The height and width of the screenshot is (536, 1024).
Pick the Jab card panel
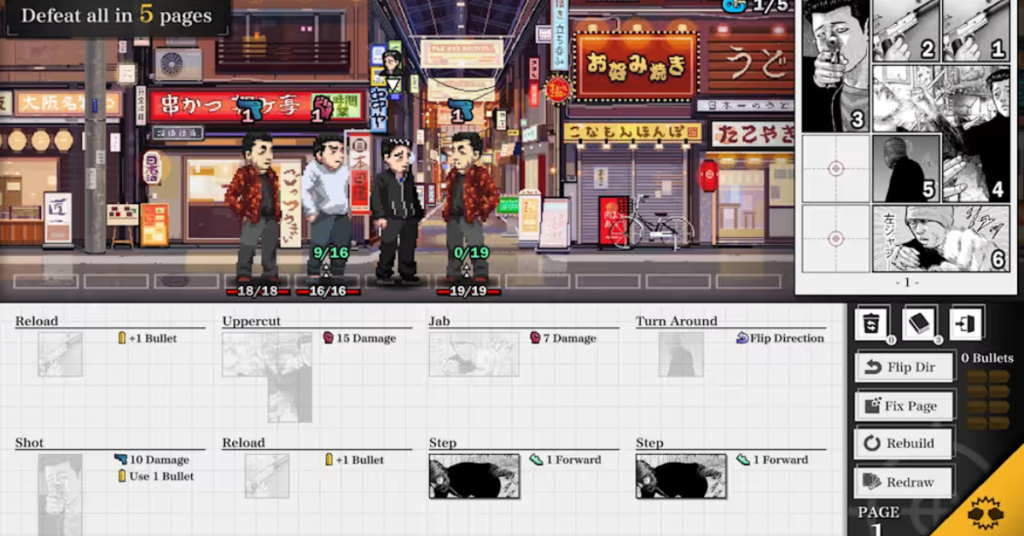473,354
